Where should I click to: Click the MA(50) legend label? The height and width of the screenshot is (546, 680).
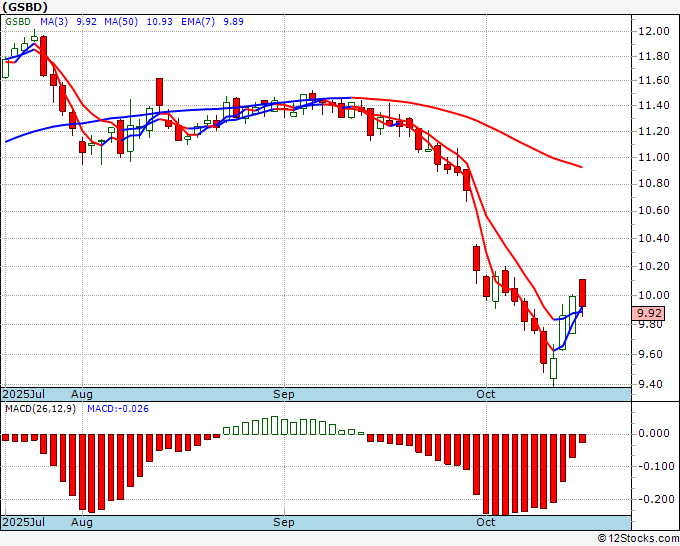(121, 22)
